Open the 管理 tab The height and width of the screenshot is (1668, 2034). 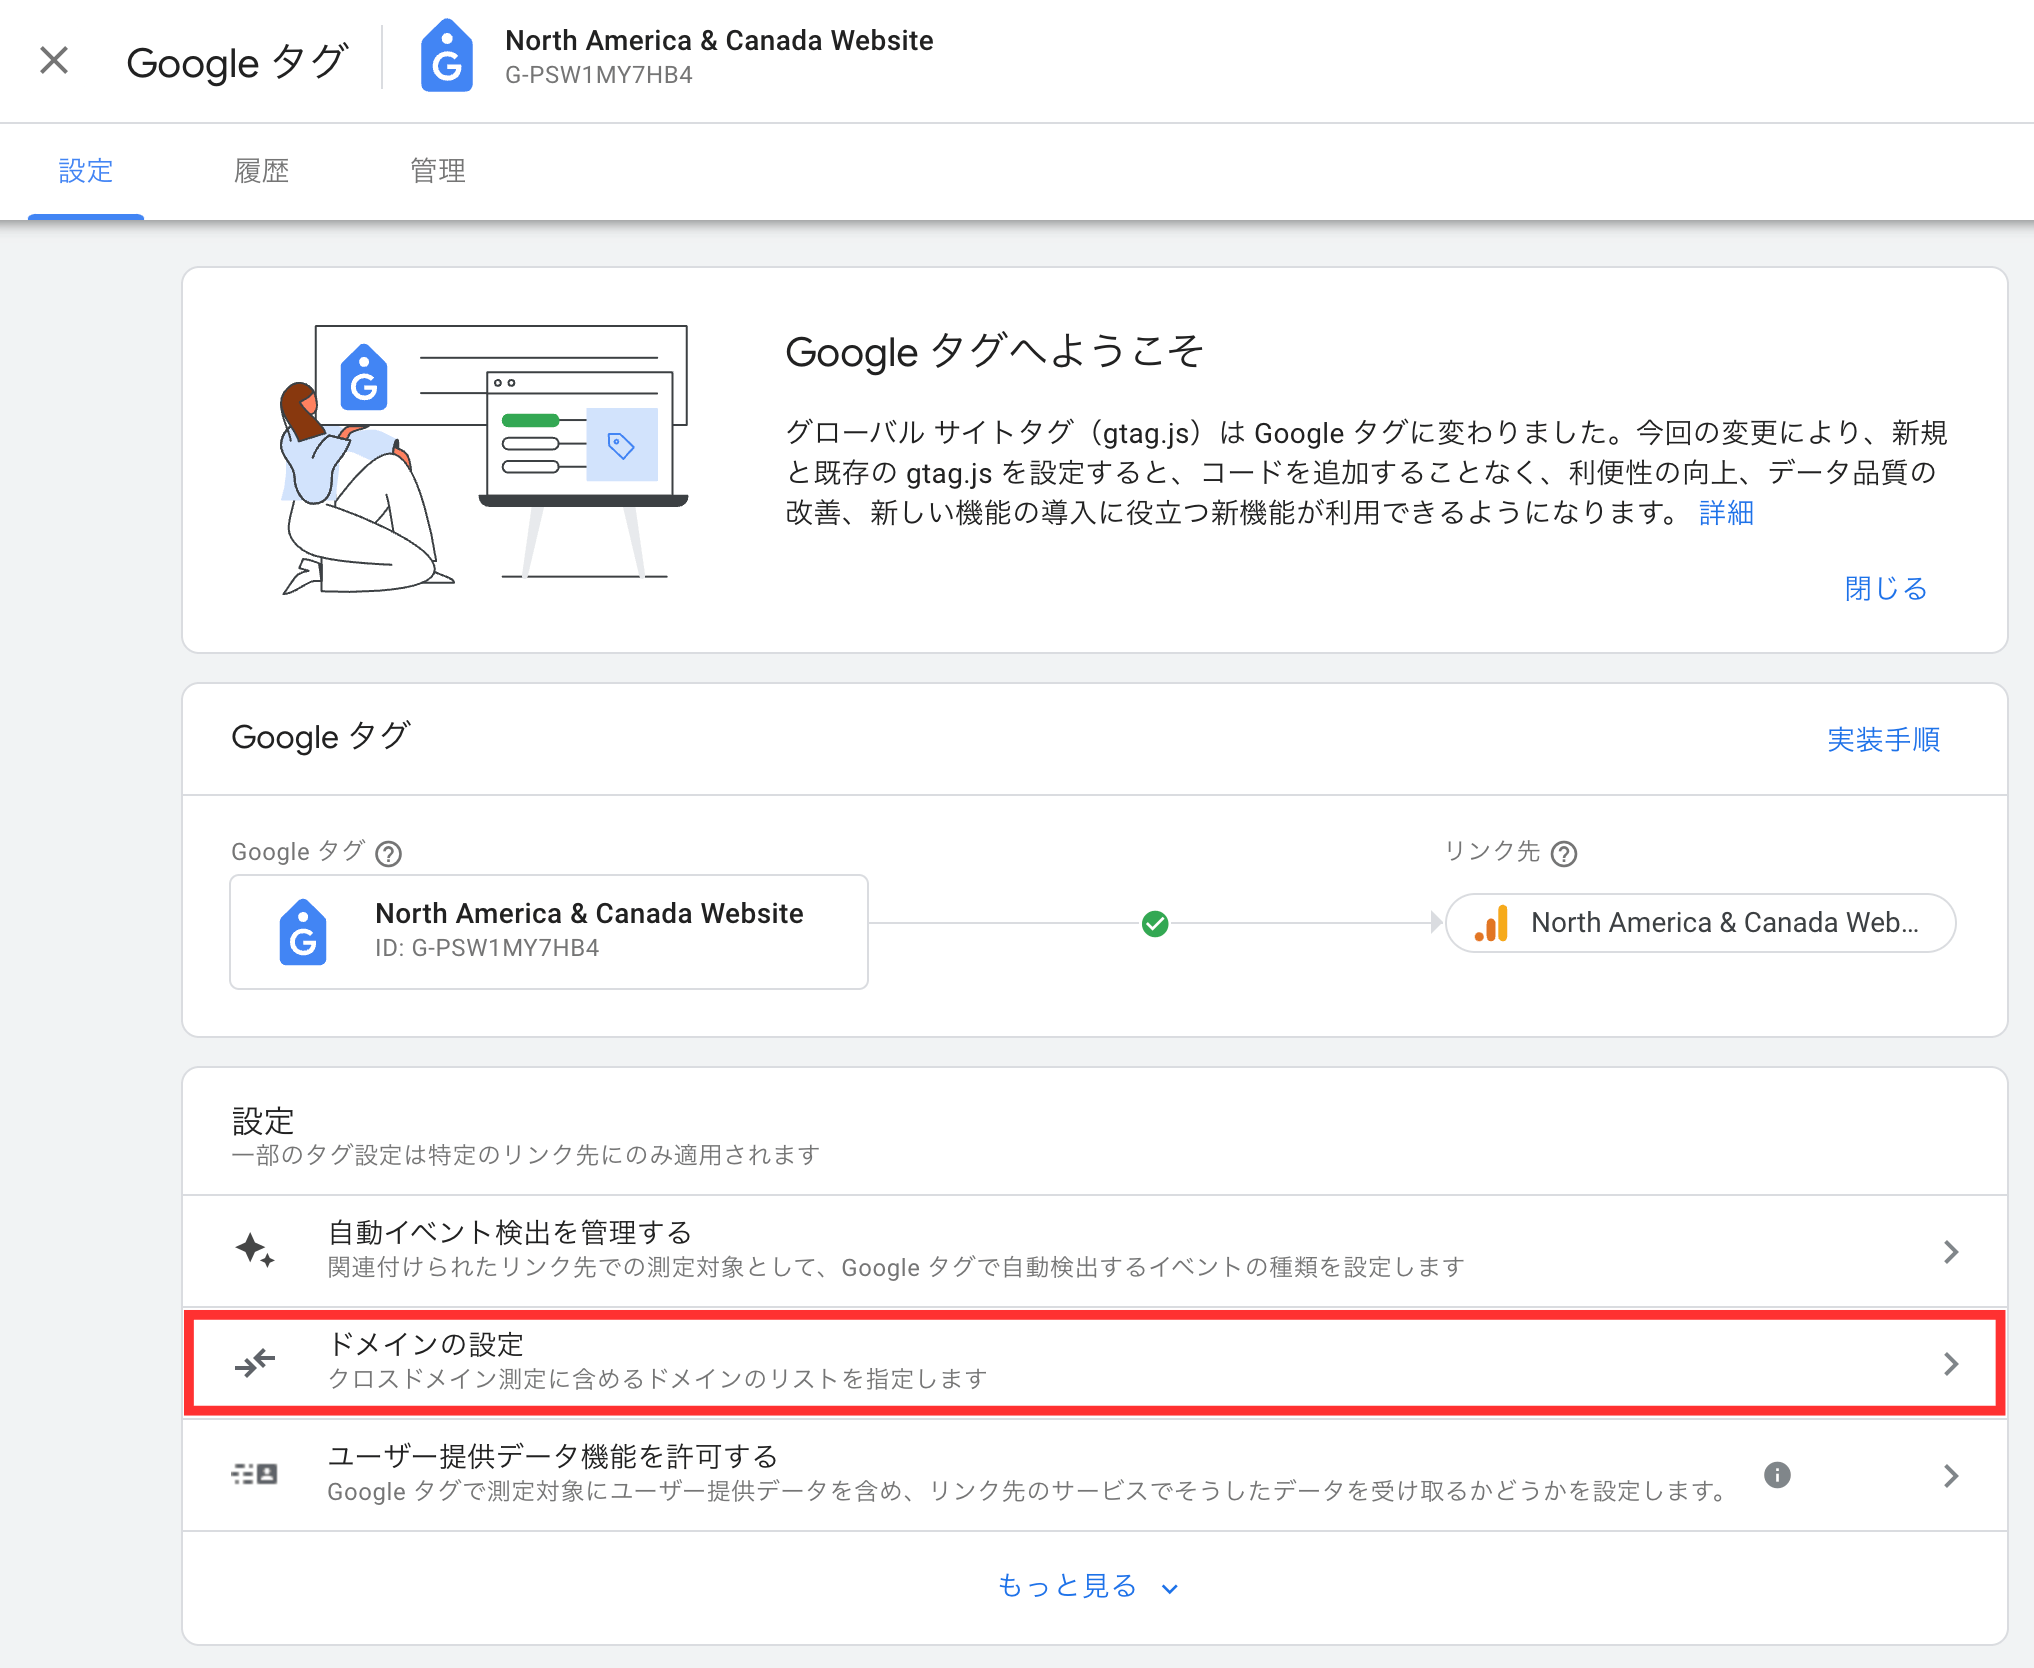tap(437, 171)
